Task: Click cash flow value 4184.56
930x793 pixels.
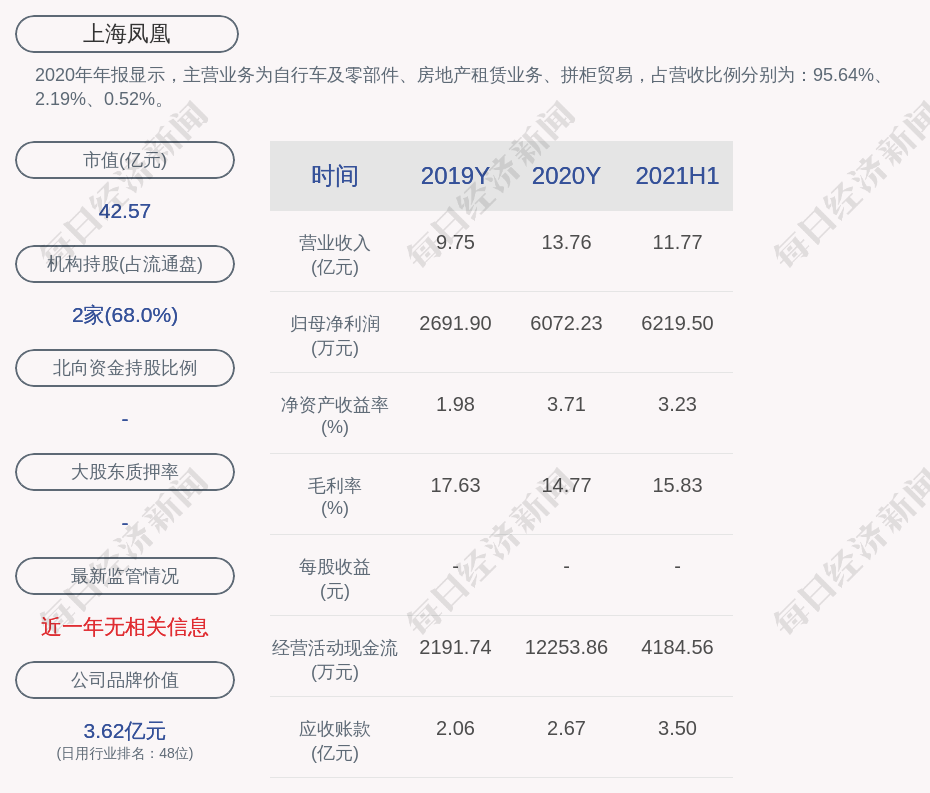Action: point(677,647)
